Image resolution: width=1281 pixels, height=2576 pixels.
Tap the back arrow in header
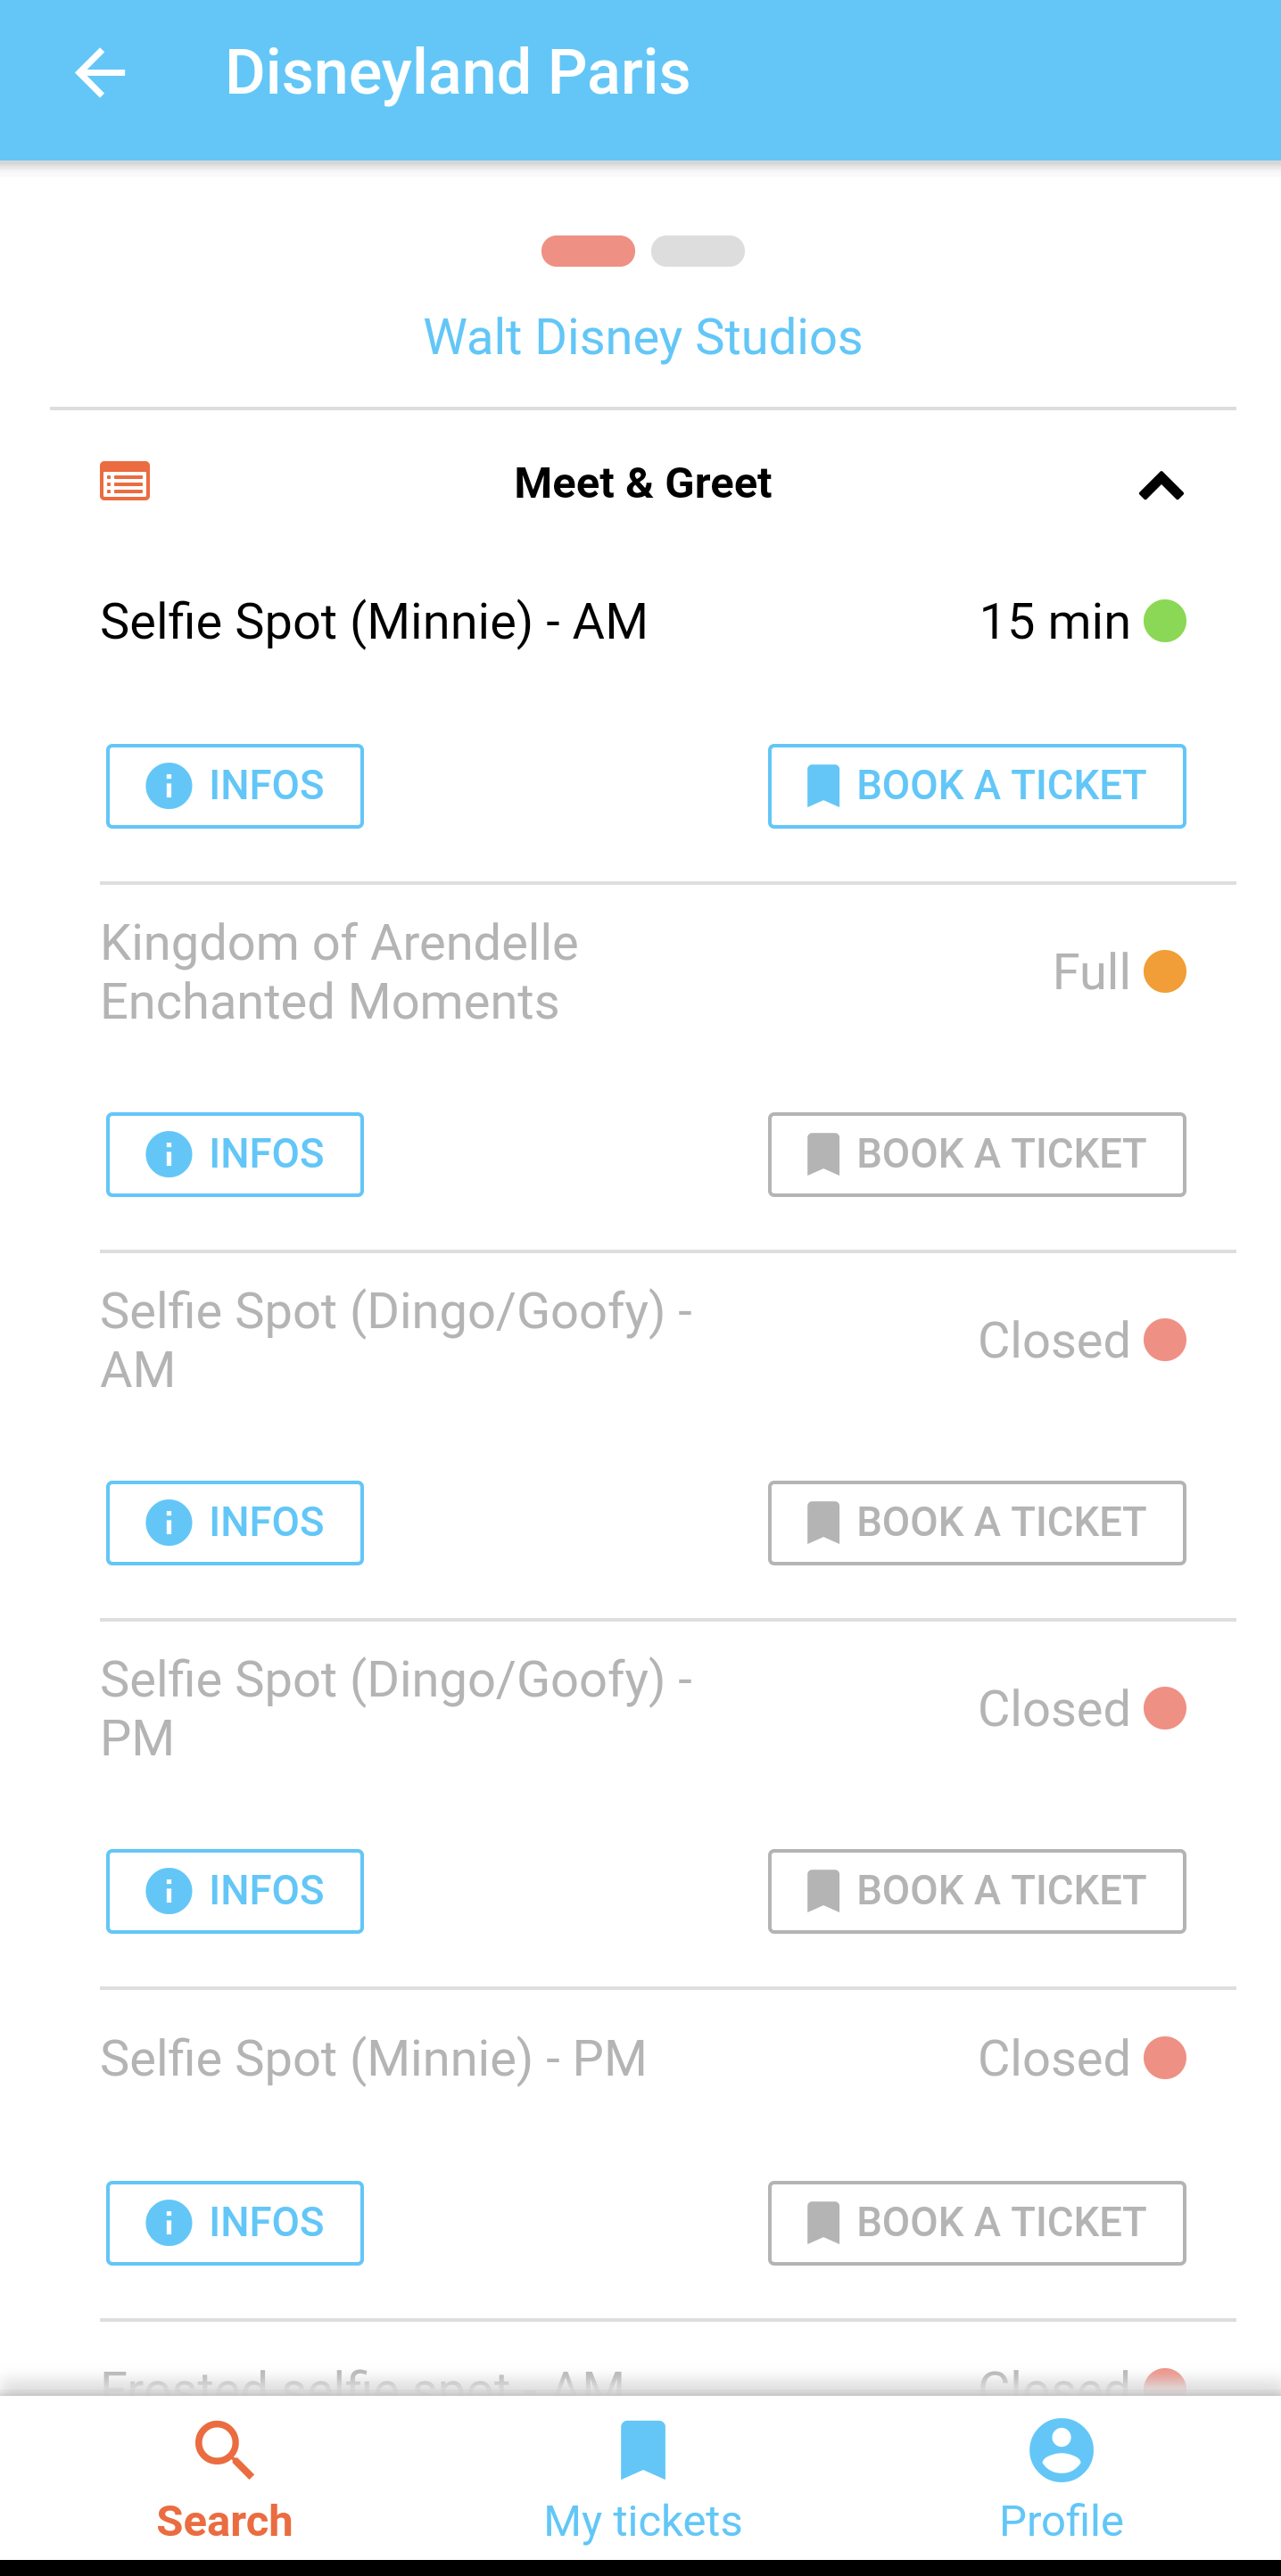point(100,73)
